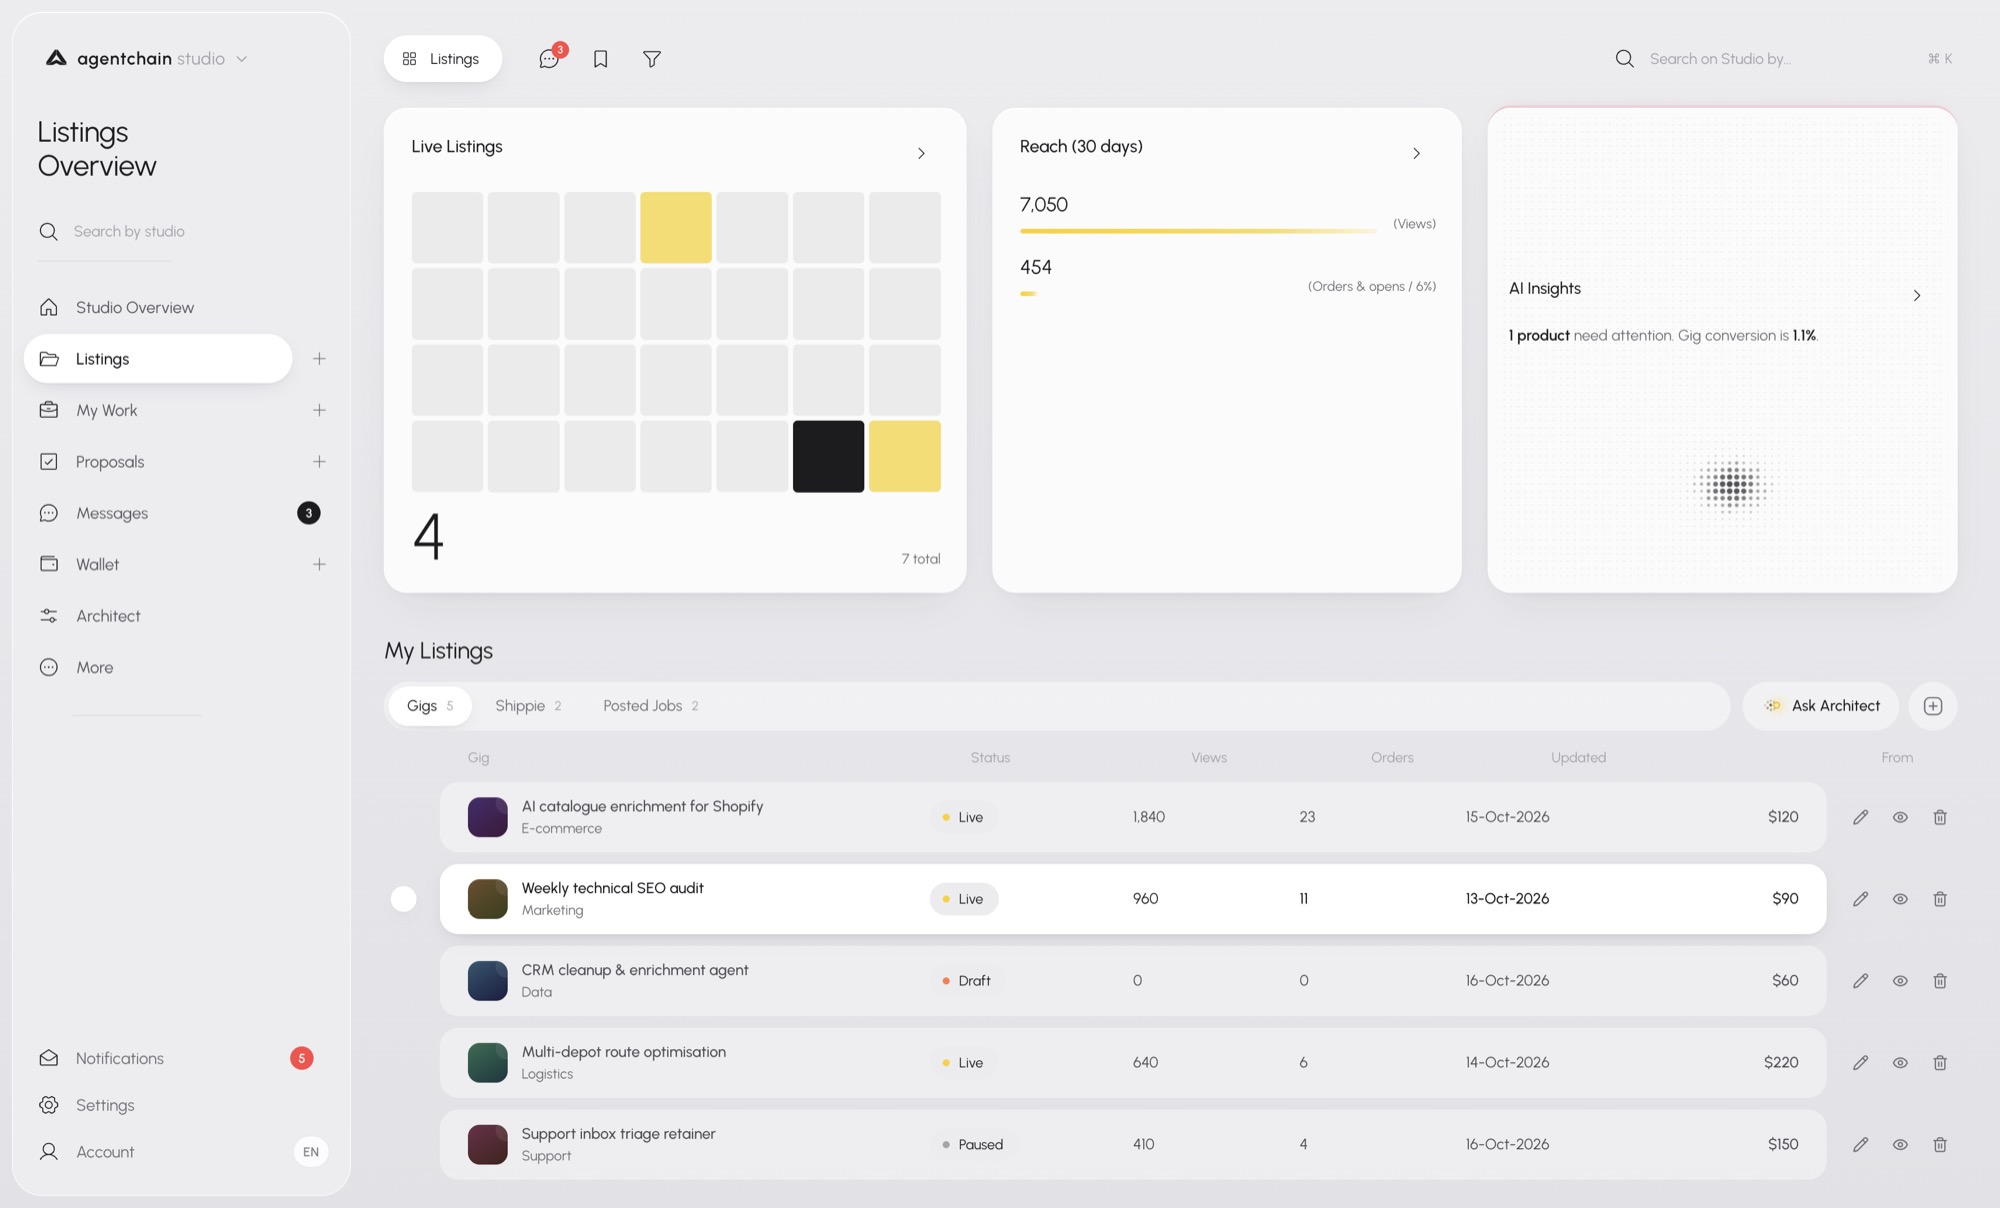Click the Views progress bar under 7,050
Image resolution: width=2000 pixels, height=1208 pixels.
click(1198, 231)
